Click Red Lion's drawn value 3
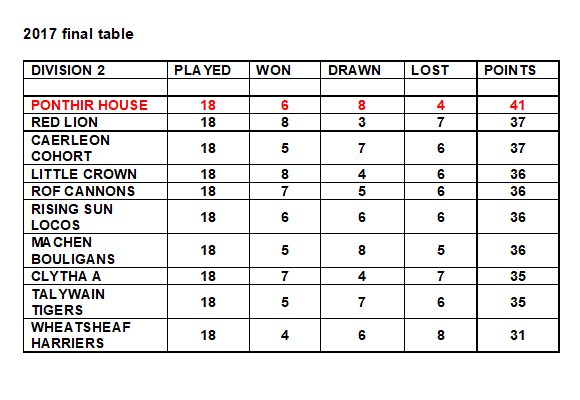 [362, 122]
